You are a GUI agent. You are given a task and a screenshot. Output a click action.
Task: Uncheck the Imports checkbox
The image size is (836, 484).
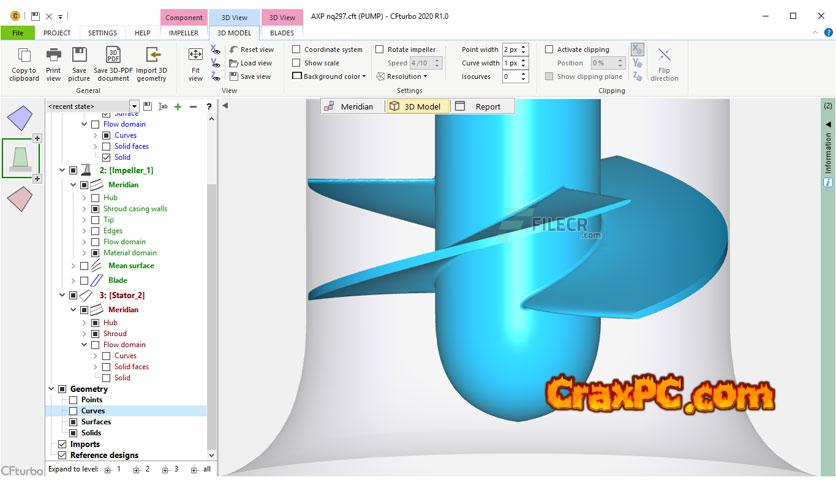point(62,443)
